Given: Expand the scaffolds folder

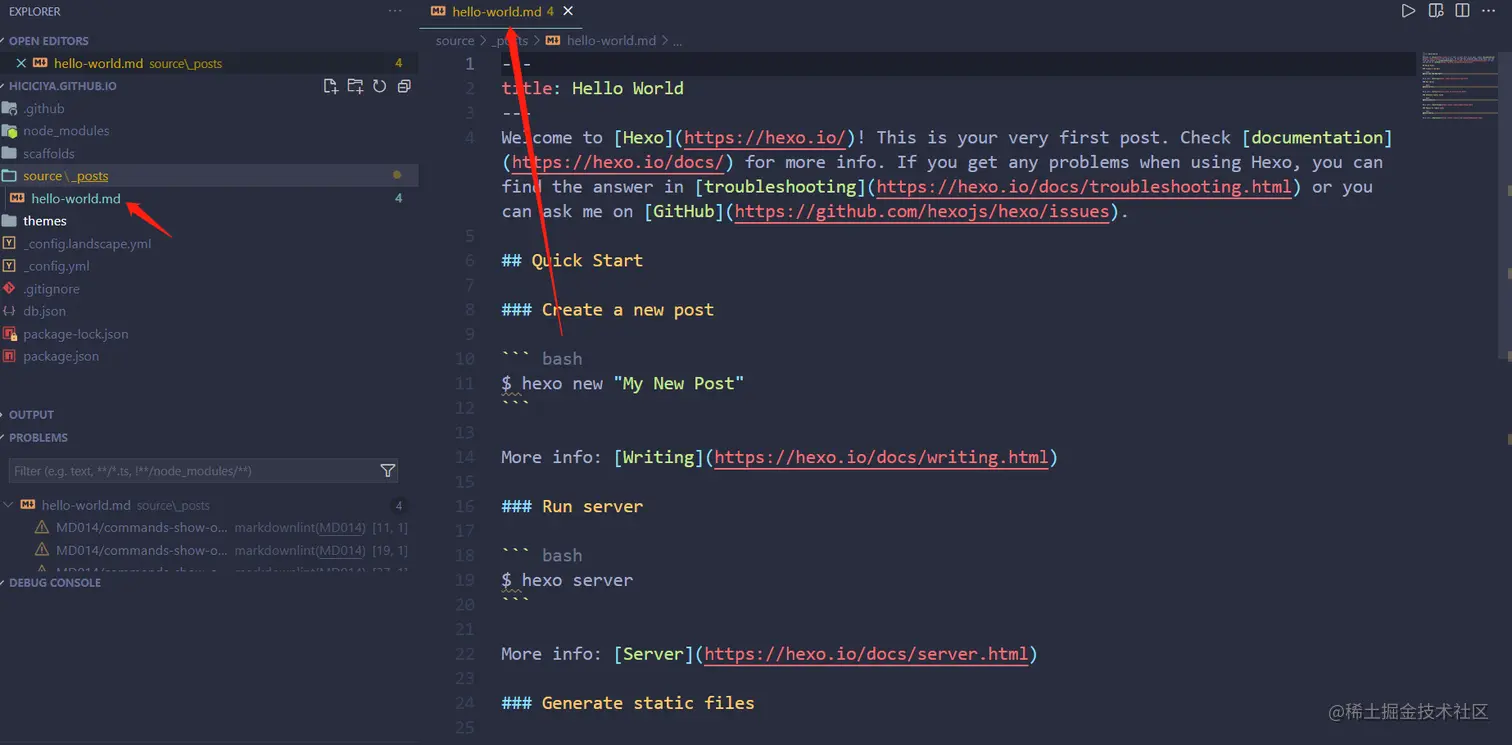Looking at the screenshot, I should (49, 154).
